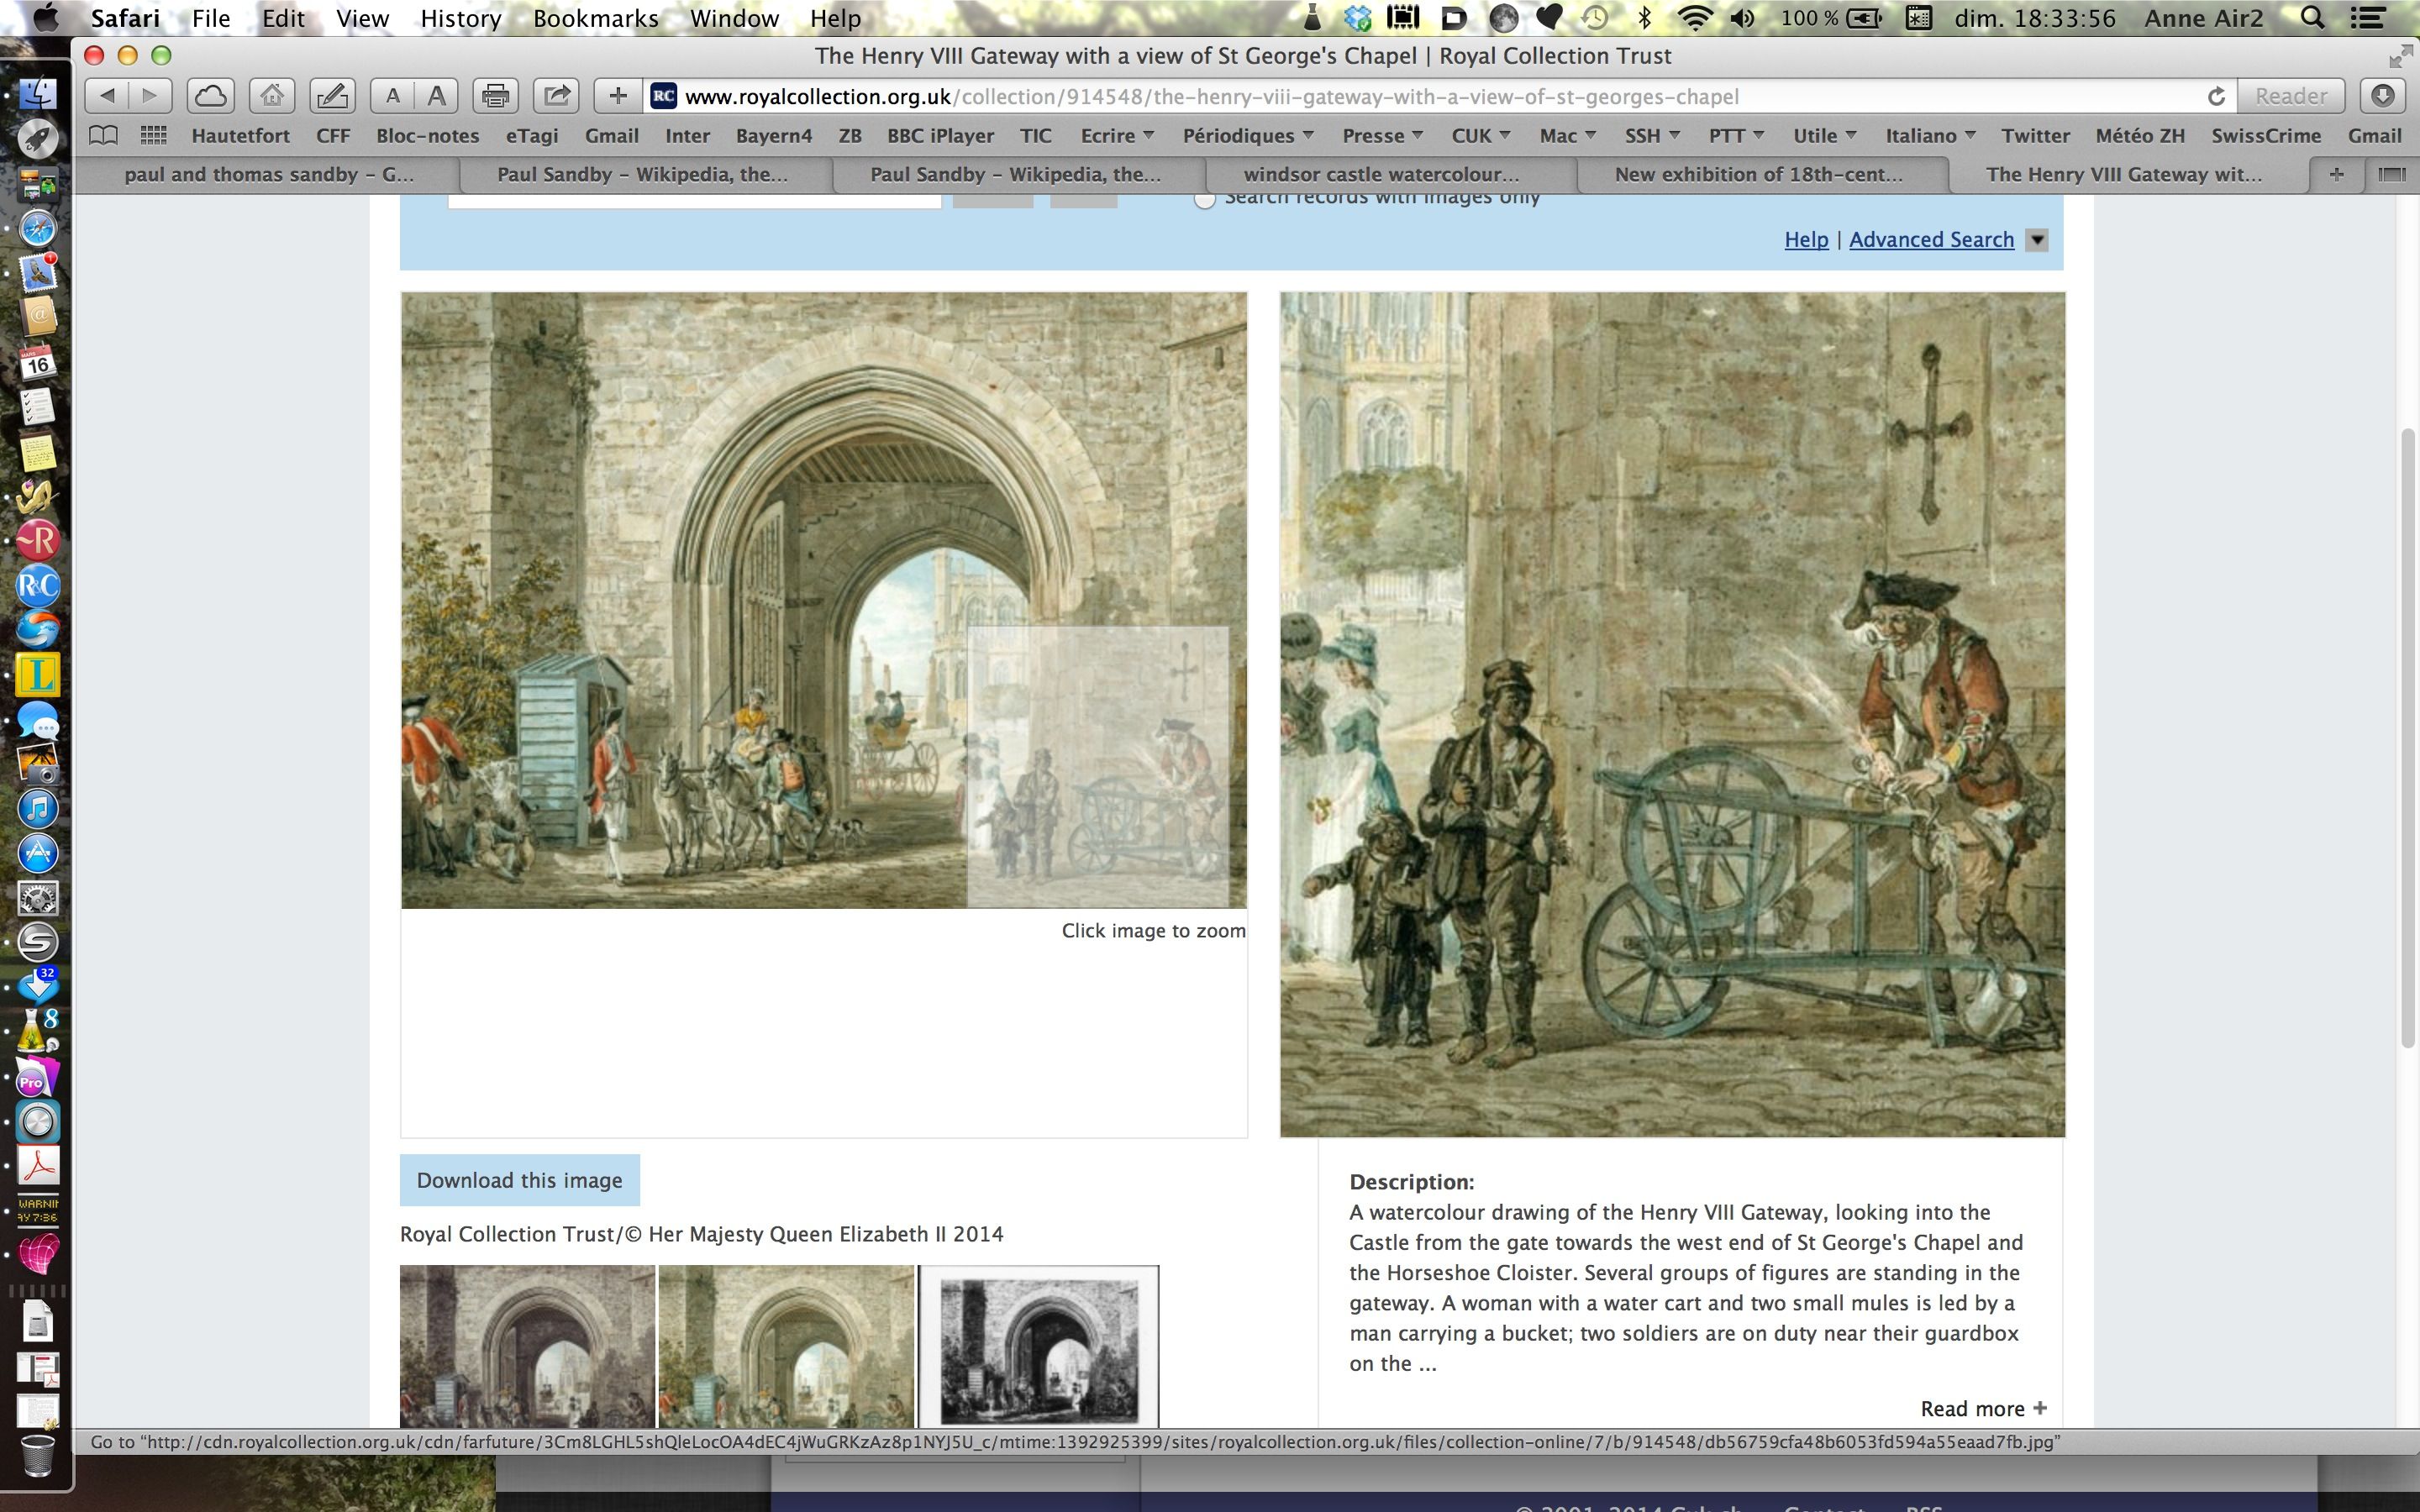Expand Mac bookmarks folder
The height and width of the screenshot is (1512, 2420).
point(1568,135)
